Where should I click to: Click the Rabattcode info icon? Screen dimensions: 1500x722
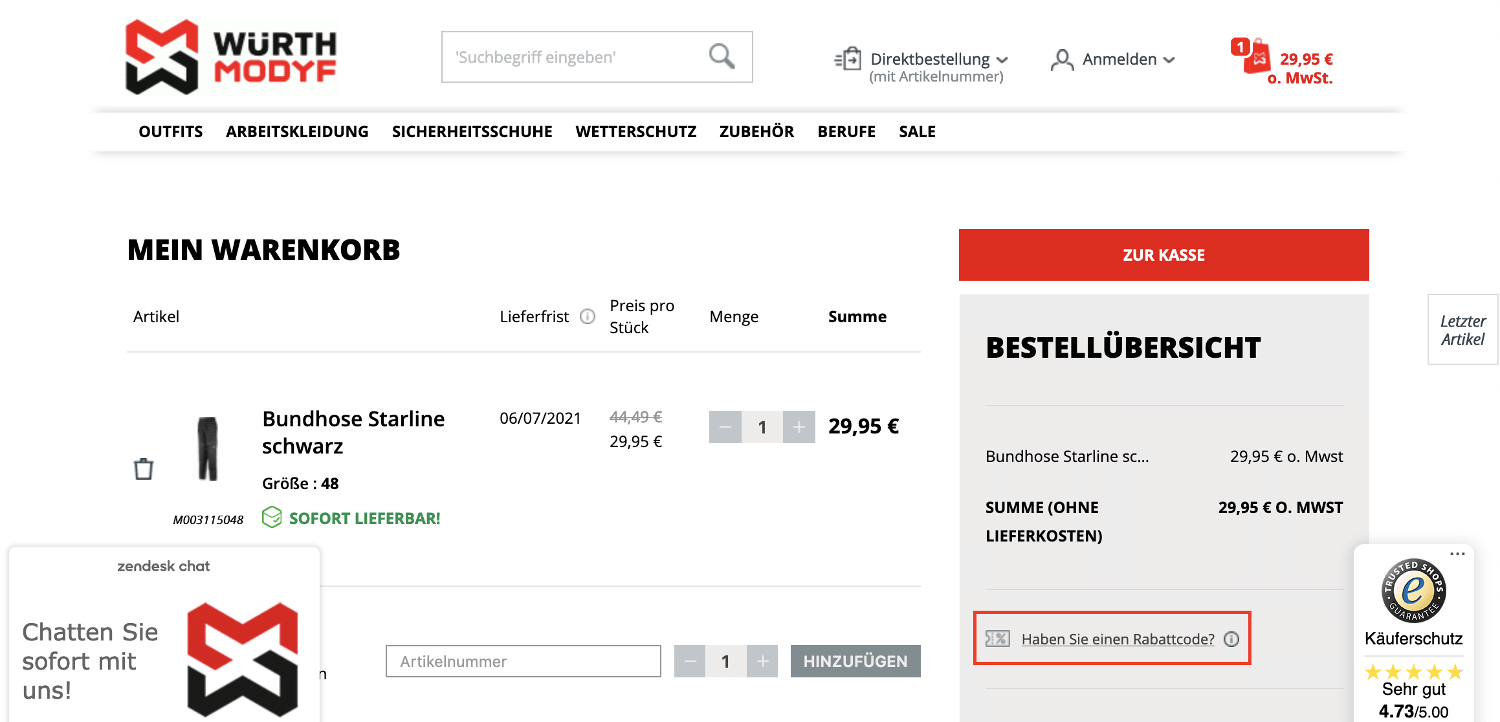pos(1231,639)
